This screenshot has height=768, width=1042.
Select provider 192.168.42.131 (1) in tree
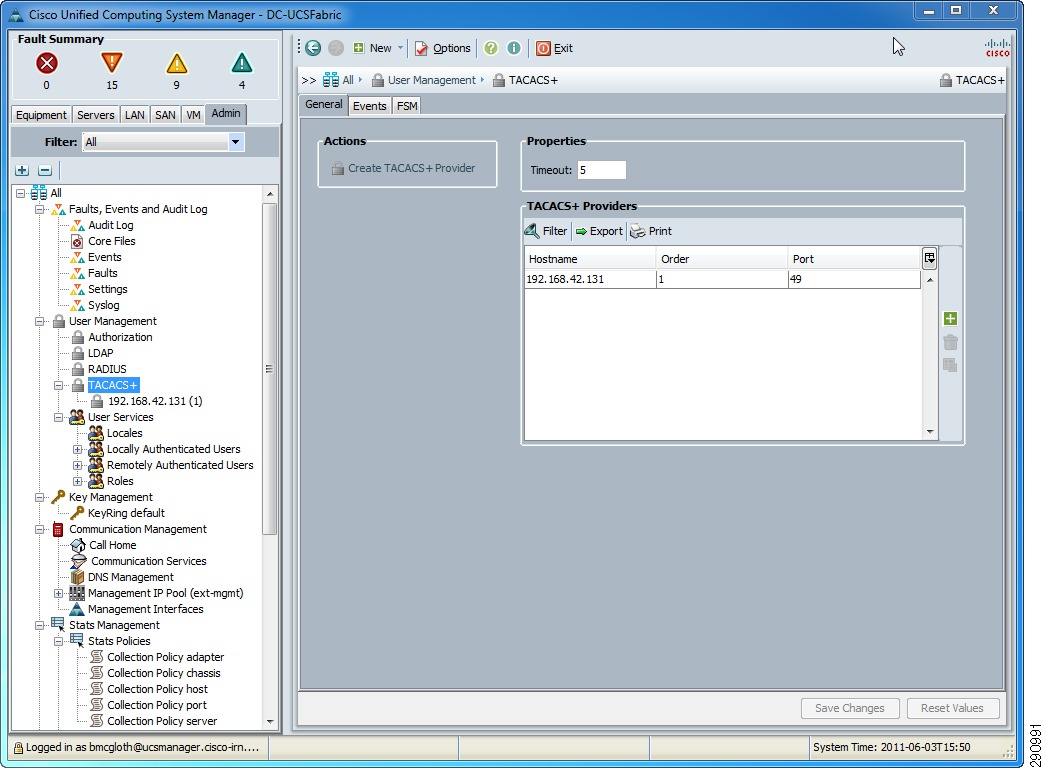click(155, 401)
